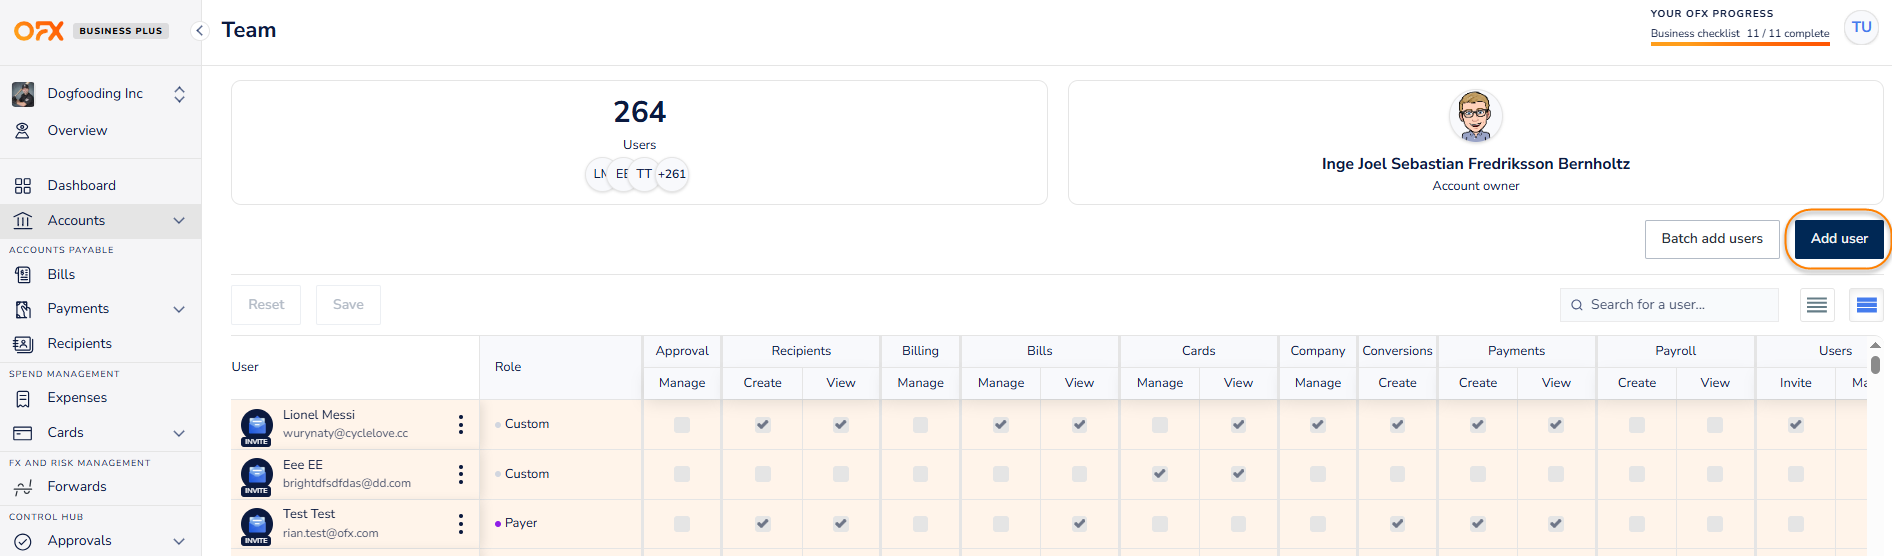Image resolution: width=1892 pixels, height=556 pixels.
Task: Switch to expanded rows view icon
Action: [1866, 305]
